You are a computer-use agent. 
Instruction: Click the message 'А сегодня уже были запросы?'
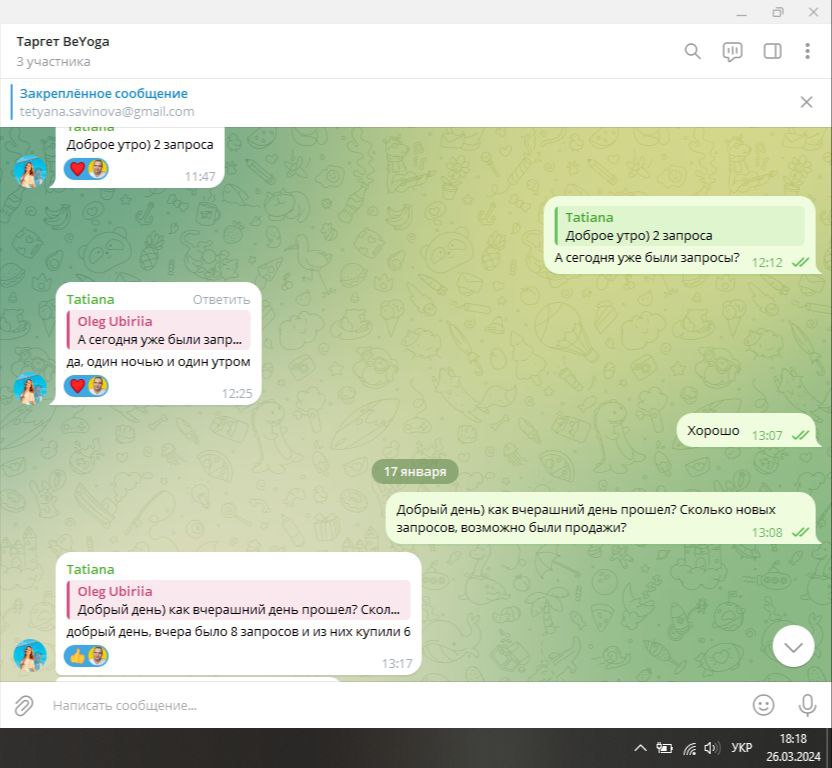coord(647,258)
